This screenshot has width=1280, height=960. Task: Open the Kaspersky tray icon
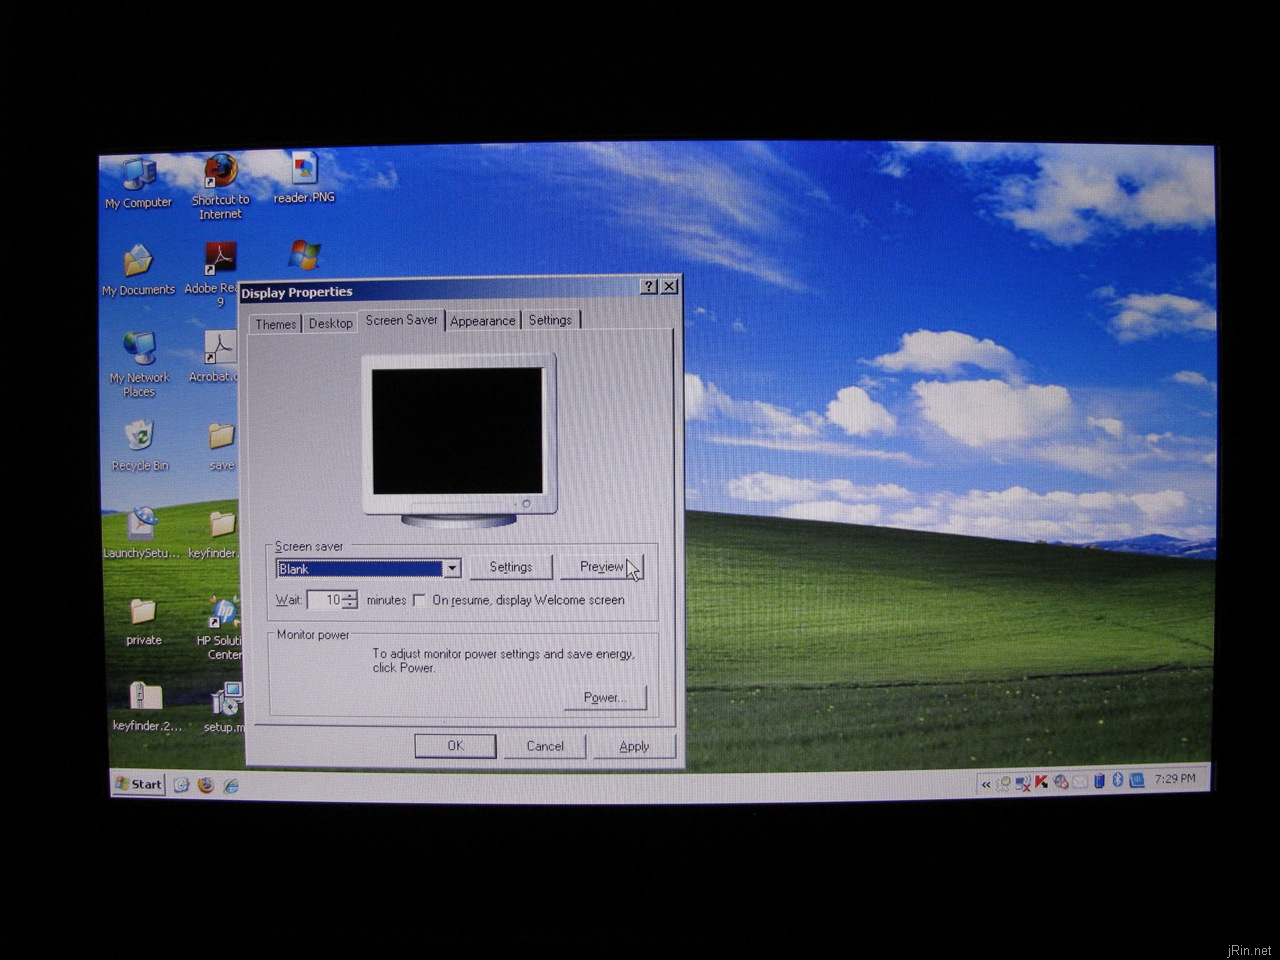[x=1041, y=781]
